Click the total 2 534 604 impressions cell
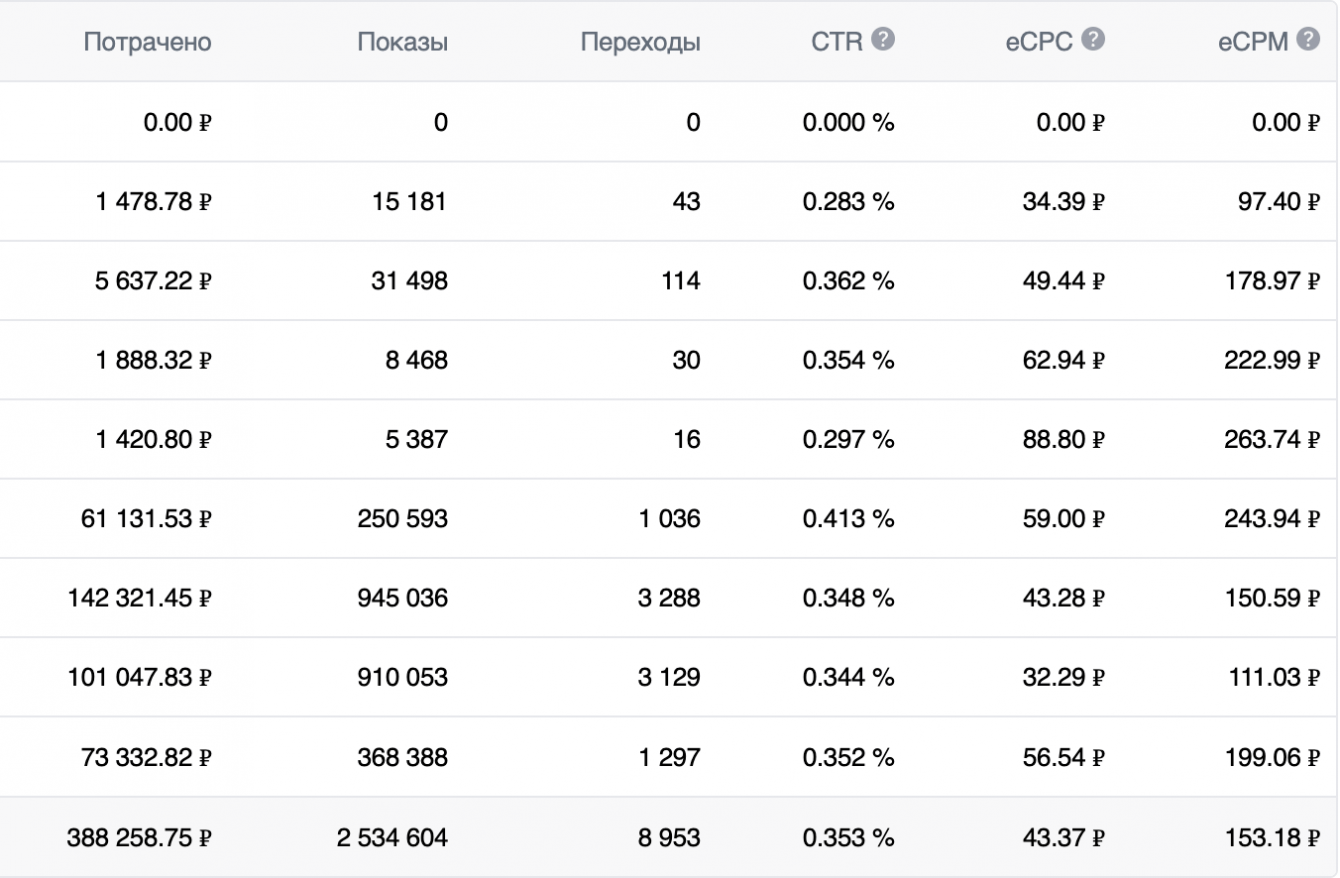 392,838
